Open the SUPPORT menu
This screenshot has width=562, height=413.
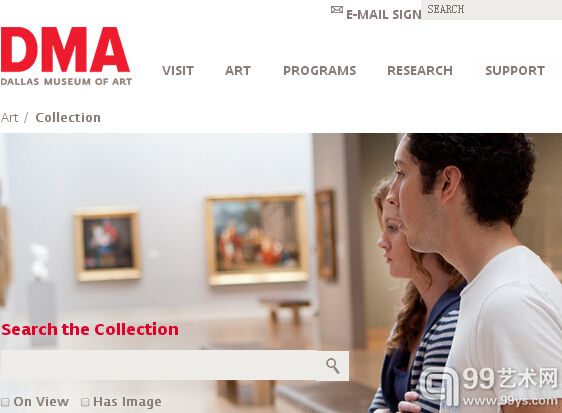[x=515, y=71]
